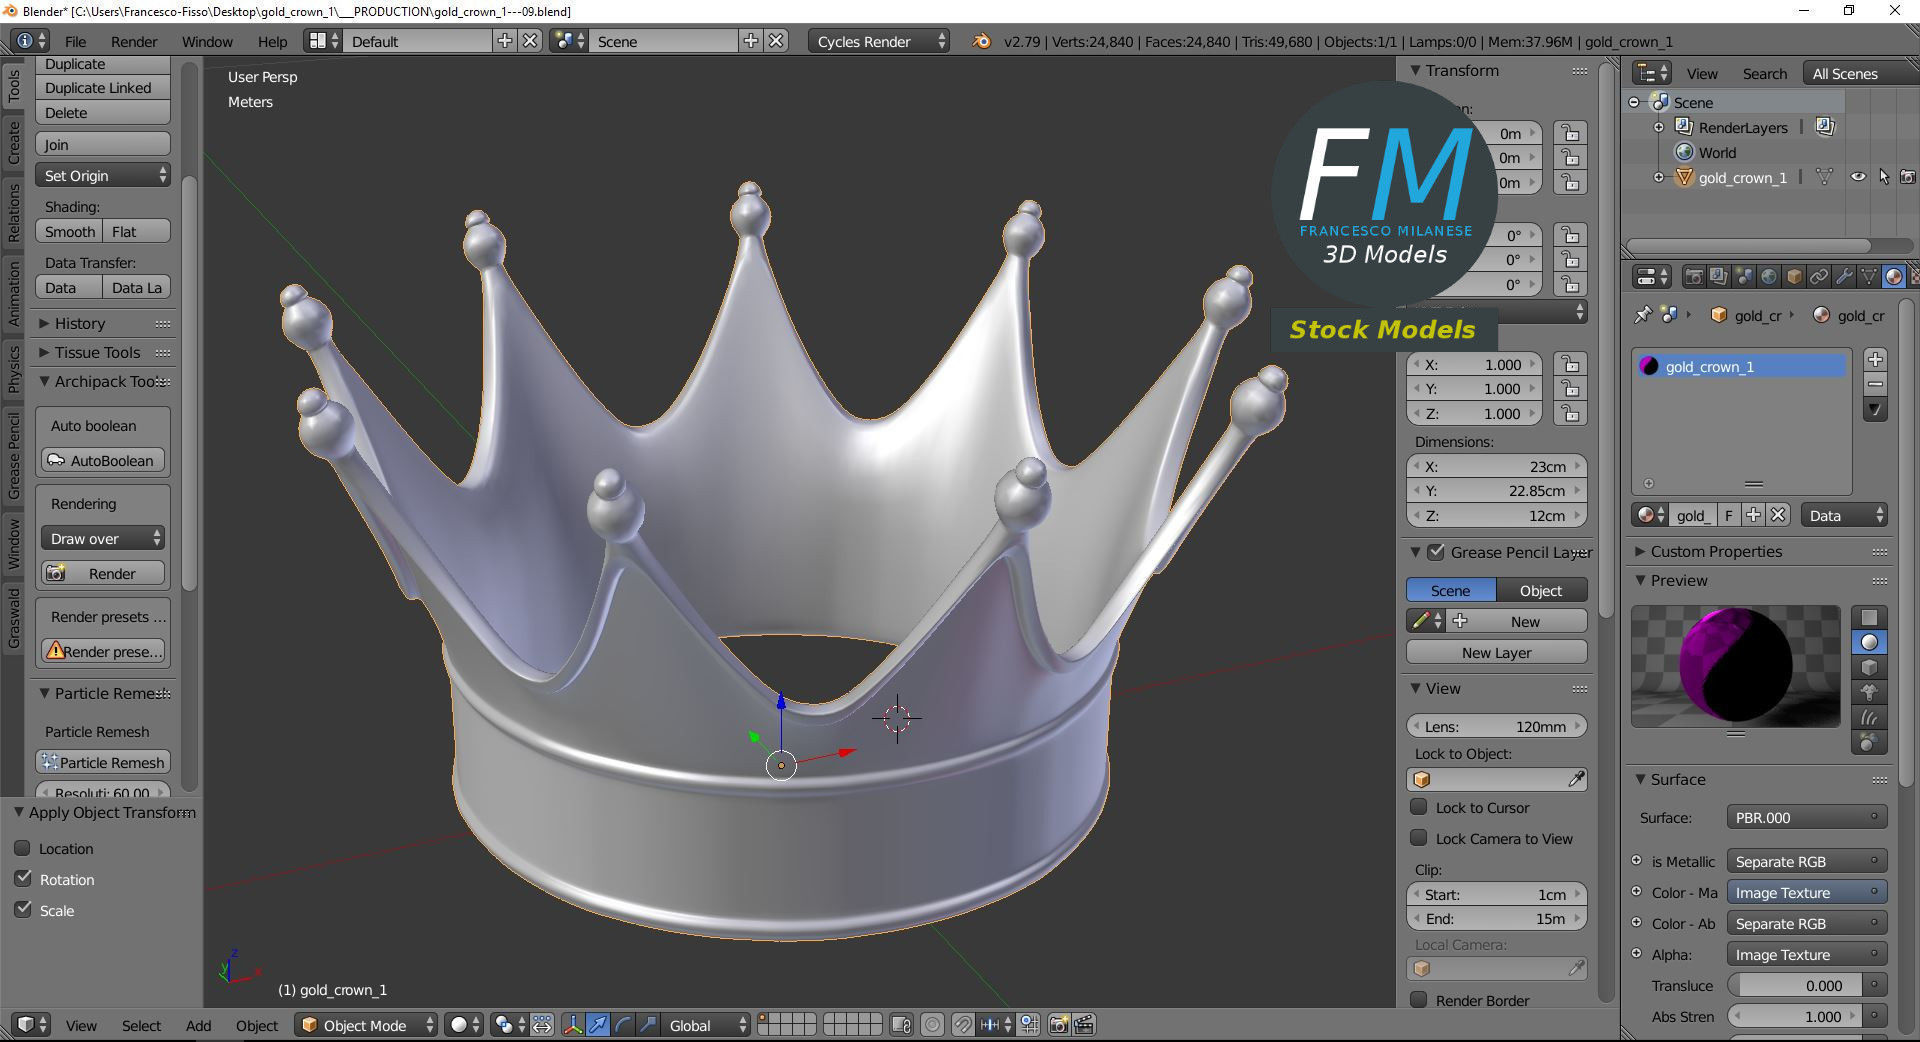This screenshot has width=1920, height=1042.
Task: Switch to the Create tool shelf tab
Action: click(14, 142)
